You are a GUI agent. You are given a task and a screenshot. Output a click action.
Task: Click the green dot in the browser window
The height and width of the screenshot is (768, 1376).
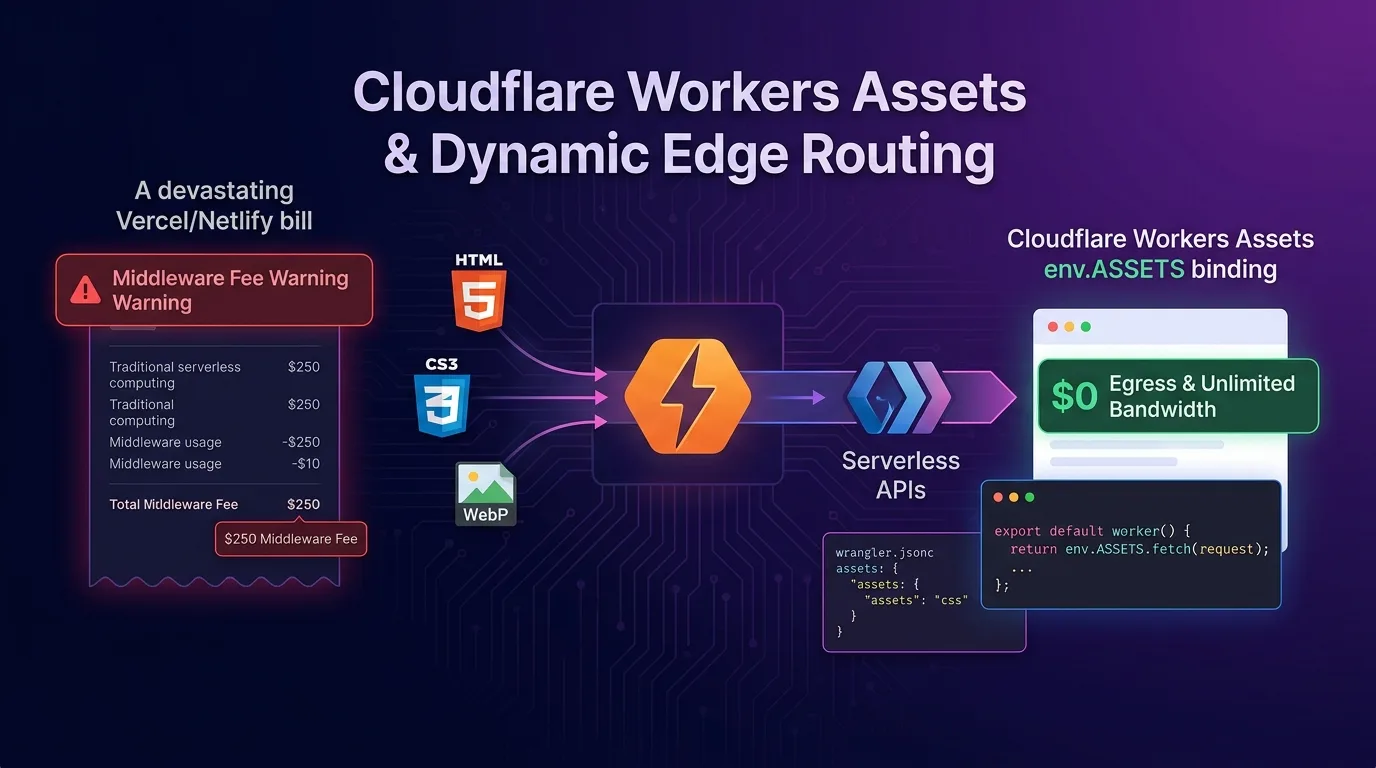[x=1086, y=327]
